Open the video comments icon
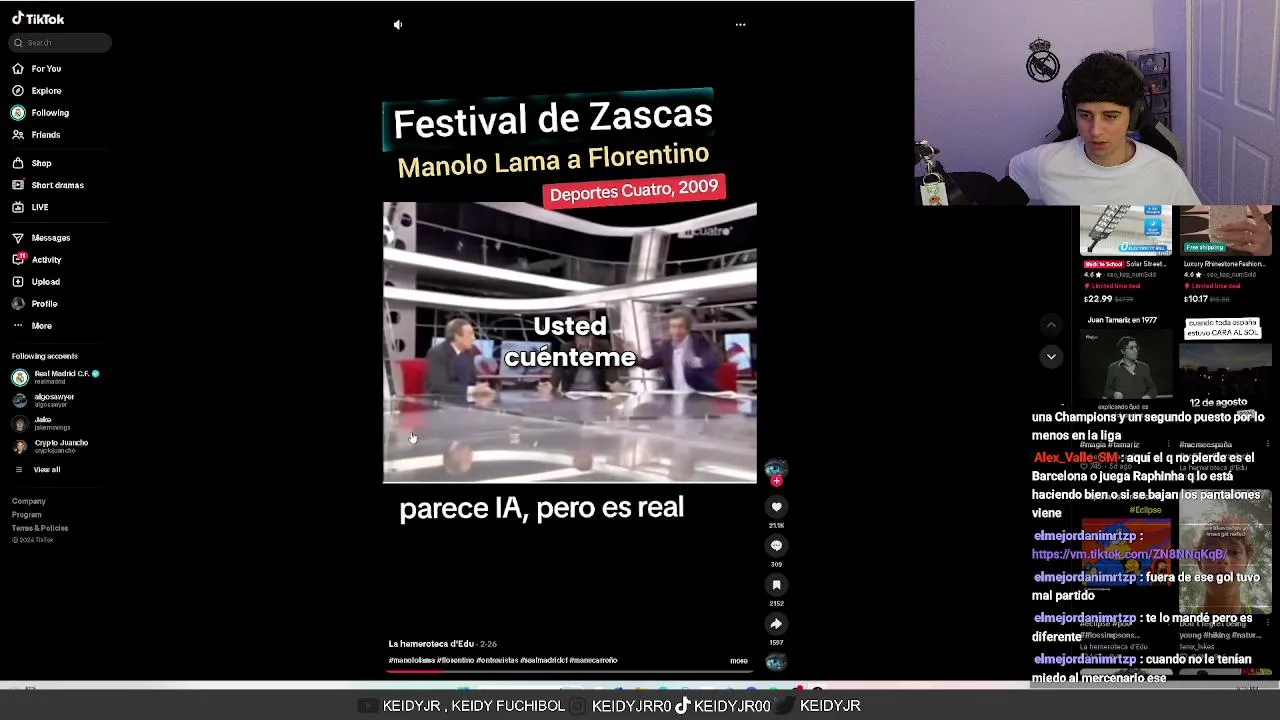The image size is (1280, 720). coord(776,546)
